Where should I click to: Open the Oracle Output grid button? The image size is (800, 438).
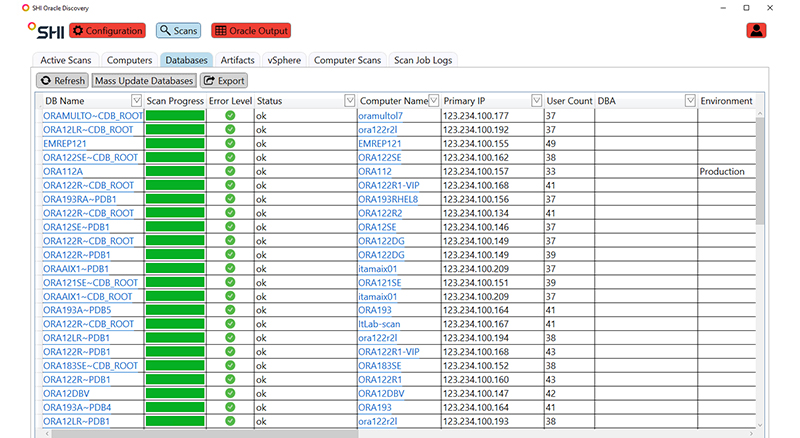pos(250,31)
